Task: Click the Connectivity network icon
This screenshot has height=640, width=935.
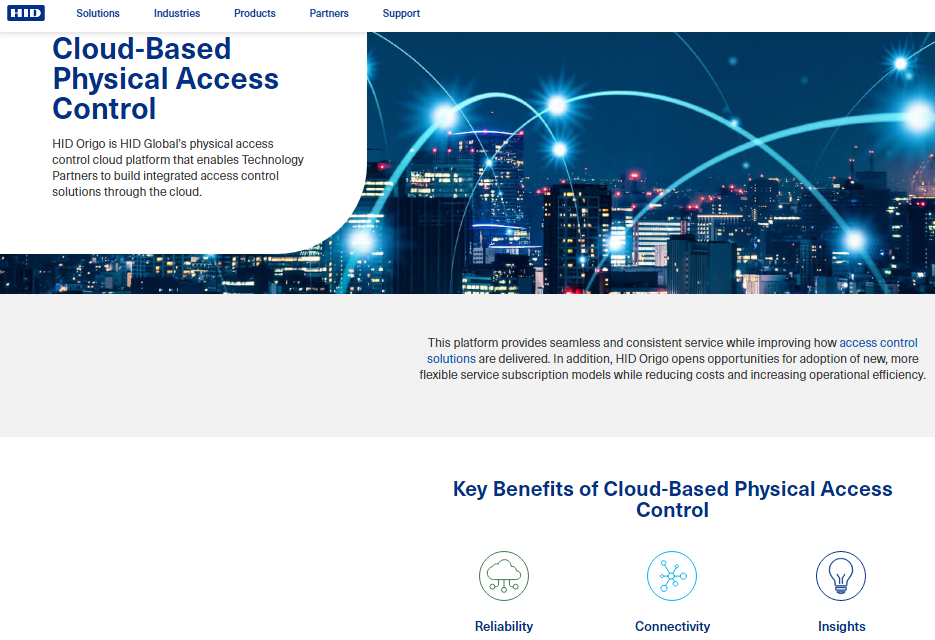Action: pyautogui.click(x=672, y=576)
